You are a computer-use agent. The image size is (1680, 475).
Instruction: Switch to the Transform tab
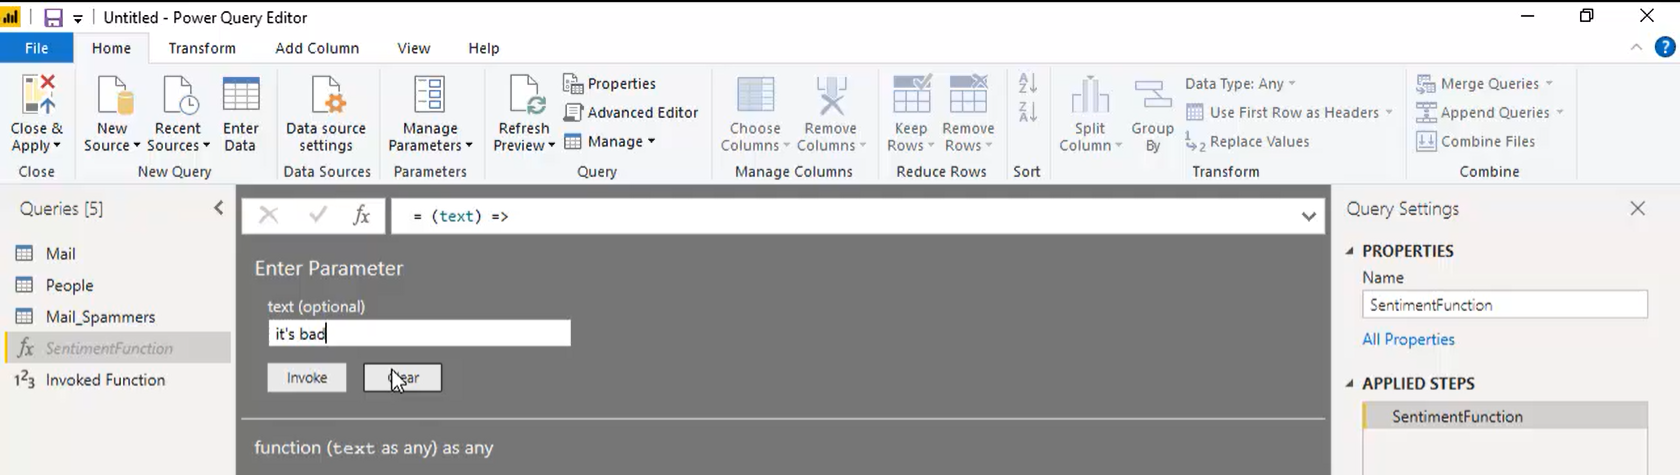(x=202, y=48)
